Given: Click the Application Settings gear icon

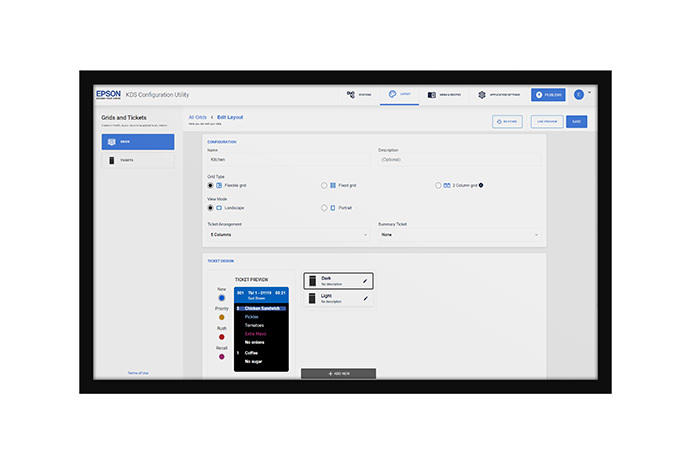Looking at the screenshot, I should 482,95.
